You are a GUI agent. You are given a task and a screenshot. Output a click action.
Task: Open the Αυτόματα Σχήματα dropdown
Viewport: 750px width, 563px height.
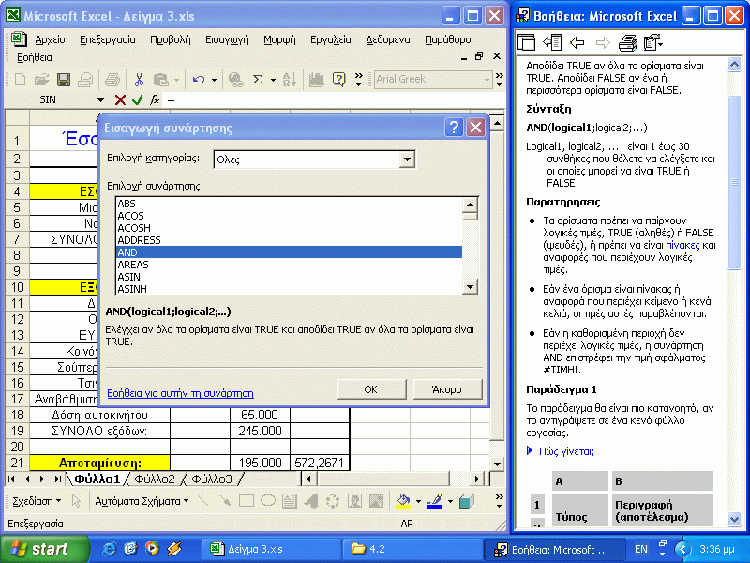[x=142, y=501]
